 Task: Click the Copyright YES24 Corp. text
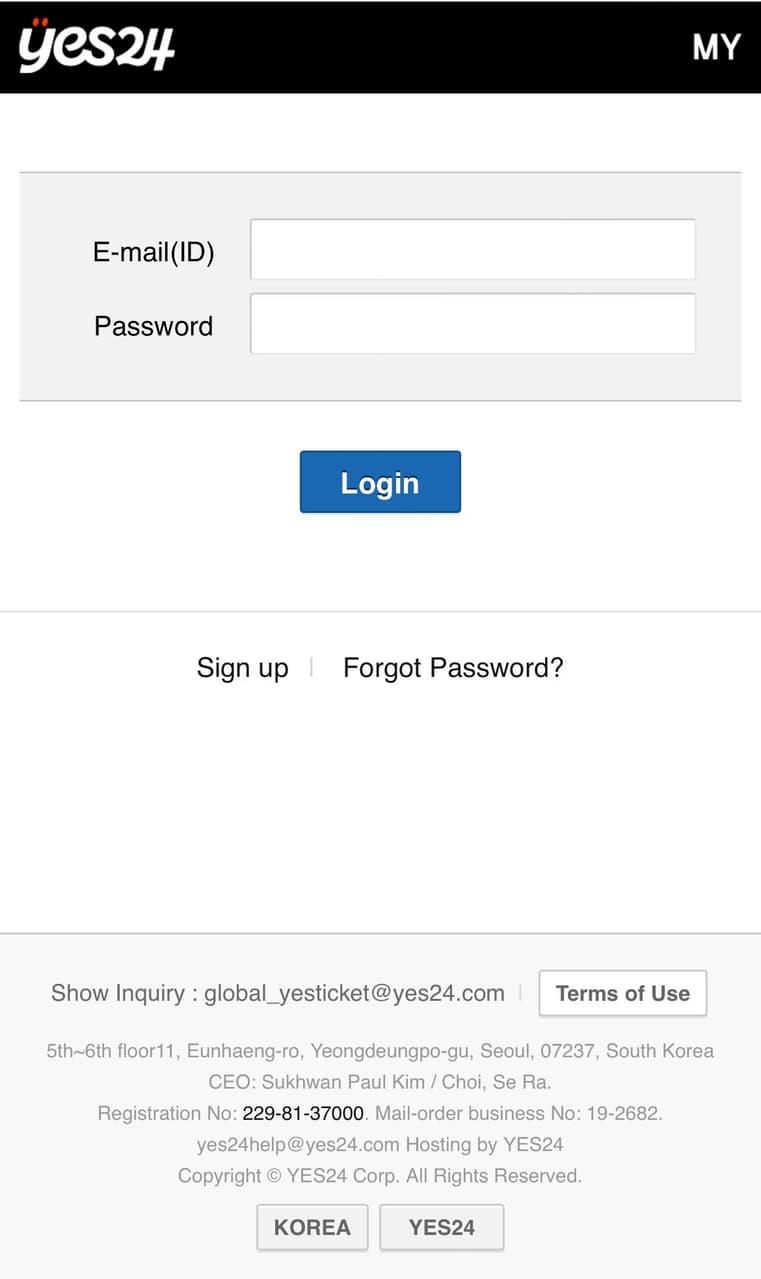tap(380, 1176)
